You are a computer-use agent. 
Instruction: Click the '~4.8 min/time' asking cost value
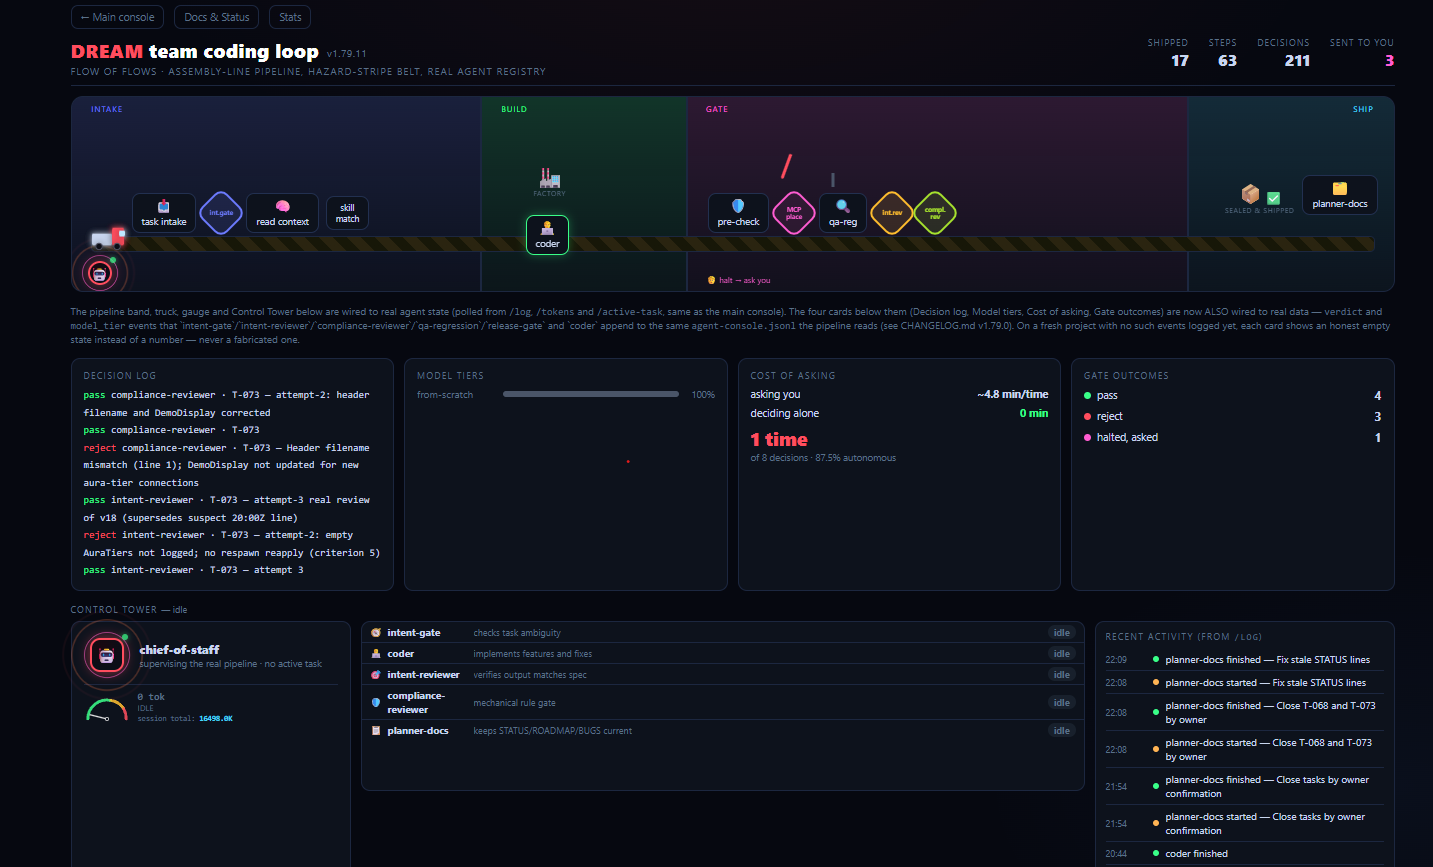[x=1013, y=394]
